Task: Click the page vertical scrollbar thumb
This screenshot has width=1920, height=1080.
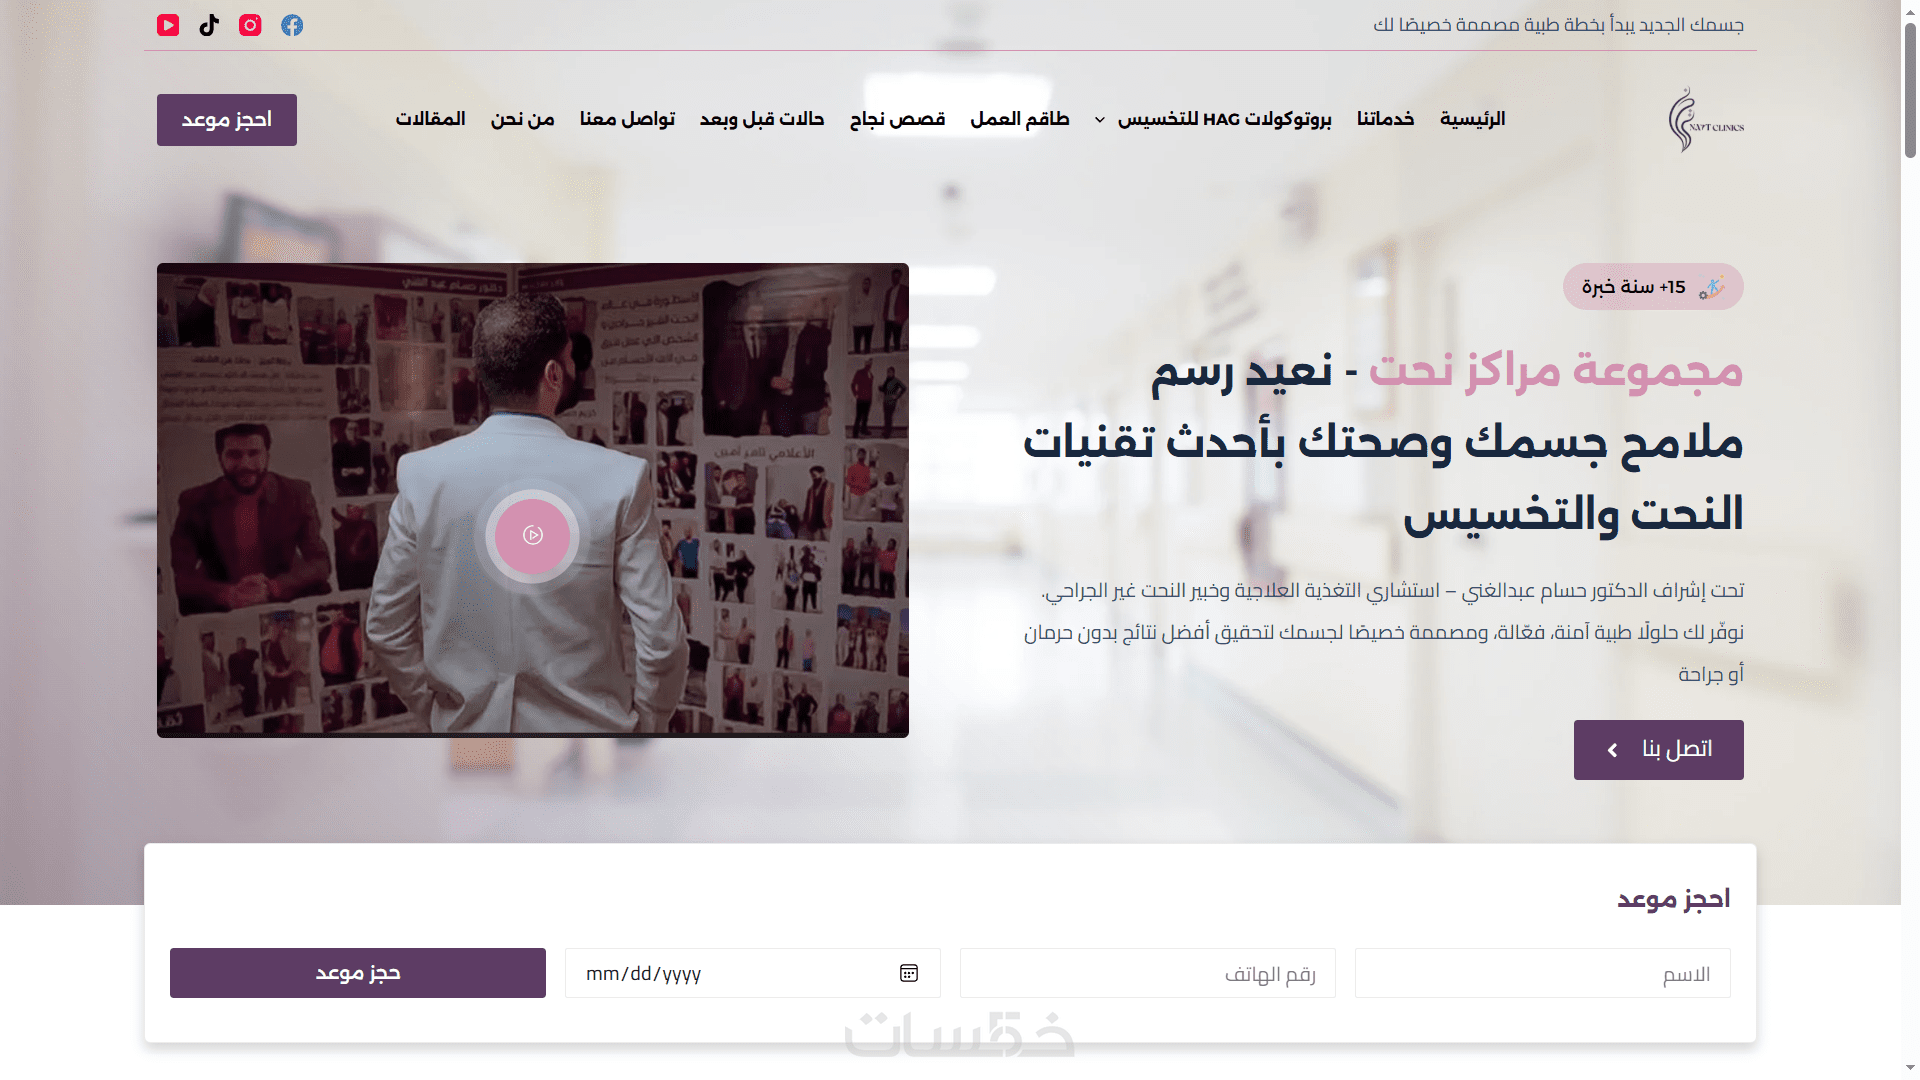Action: (x=1910, y=90)
